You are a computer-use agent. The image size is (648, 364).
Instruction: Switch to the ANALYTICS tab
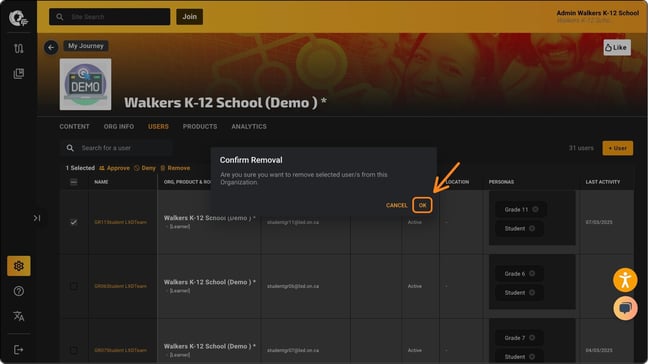click(249, 126)
